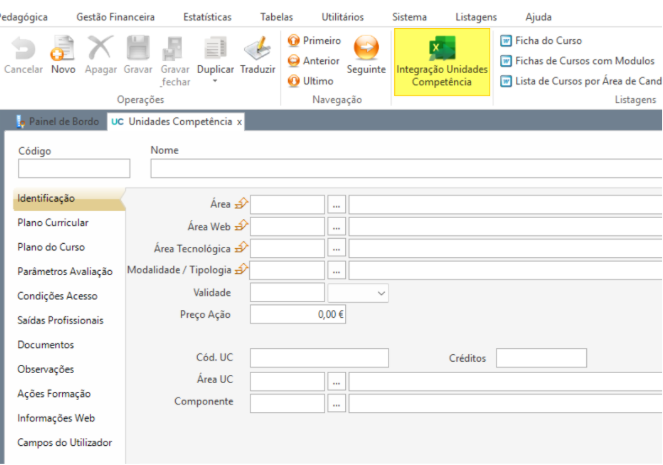Image resolution: width=663 pixels, height=465 pixels.
Task: Open the Listagens menu
Action: click(476, 17)
